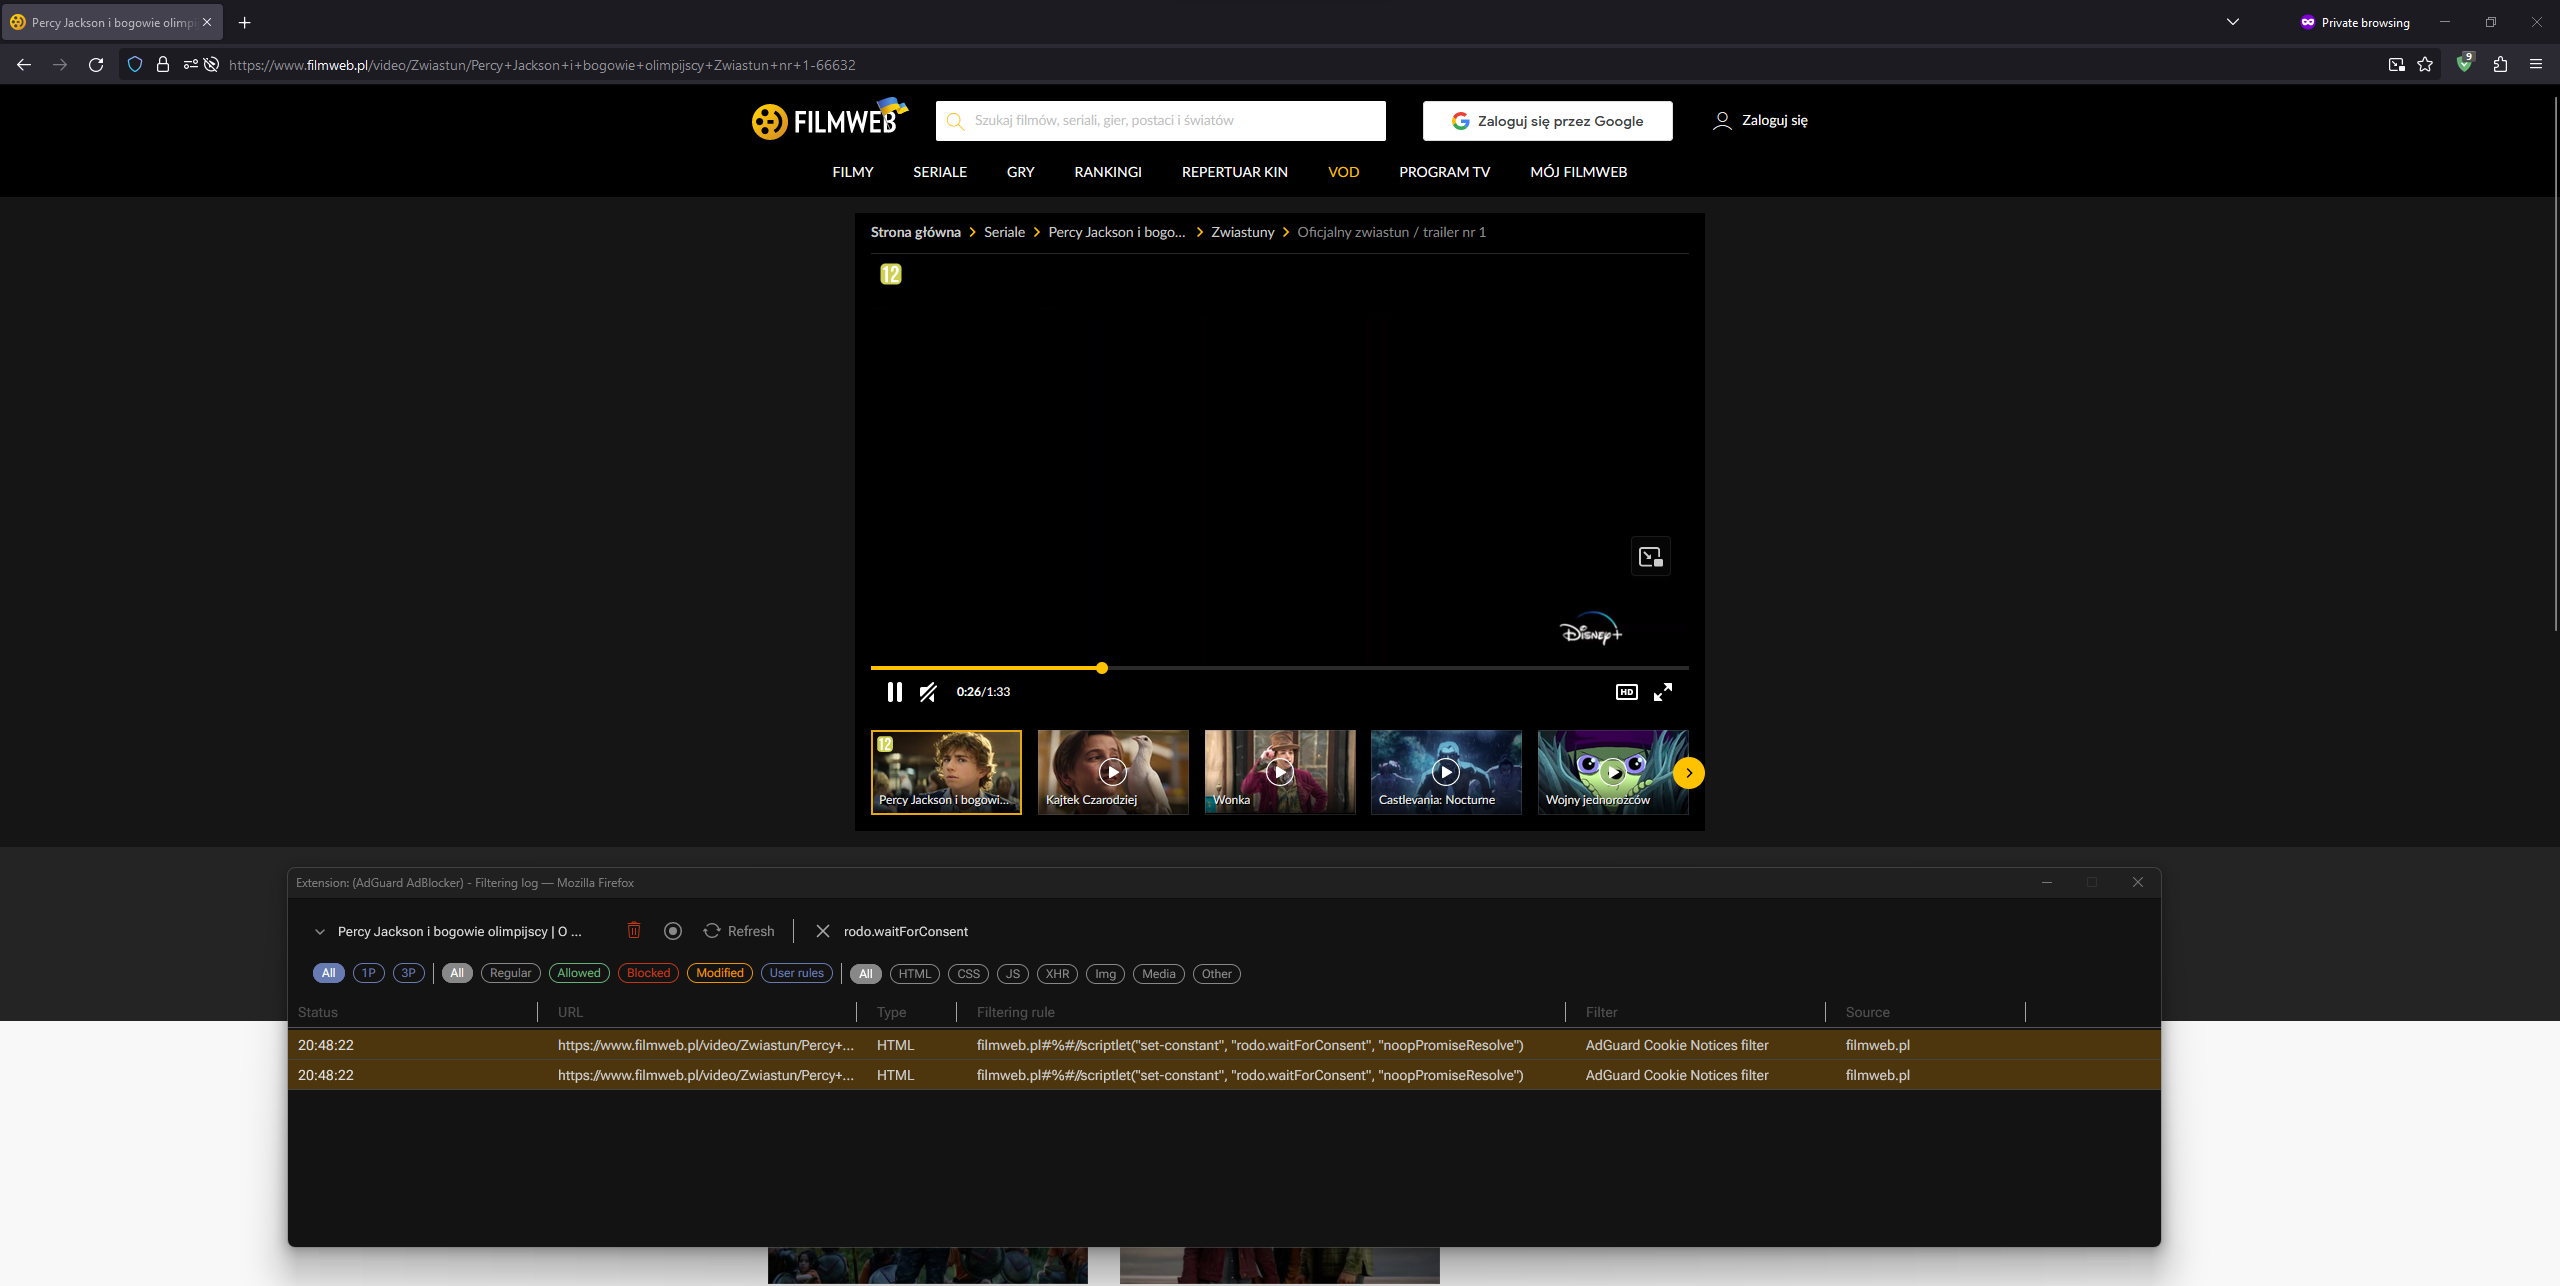Play the Wonka trailer thumbnail
The image size is (2560, 1286).
point(1279,771)
